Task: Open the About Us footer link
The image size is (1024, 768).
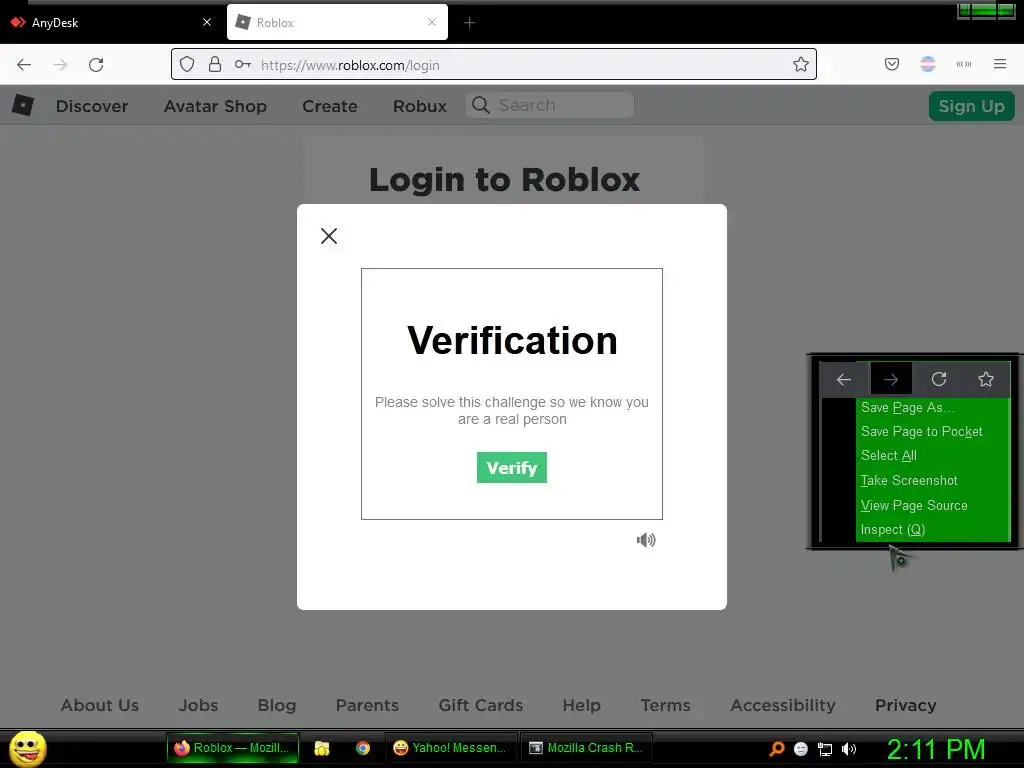Action: point(100,705)
